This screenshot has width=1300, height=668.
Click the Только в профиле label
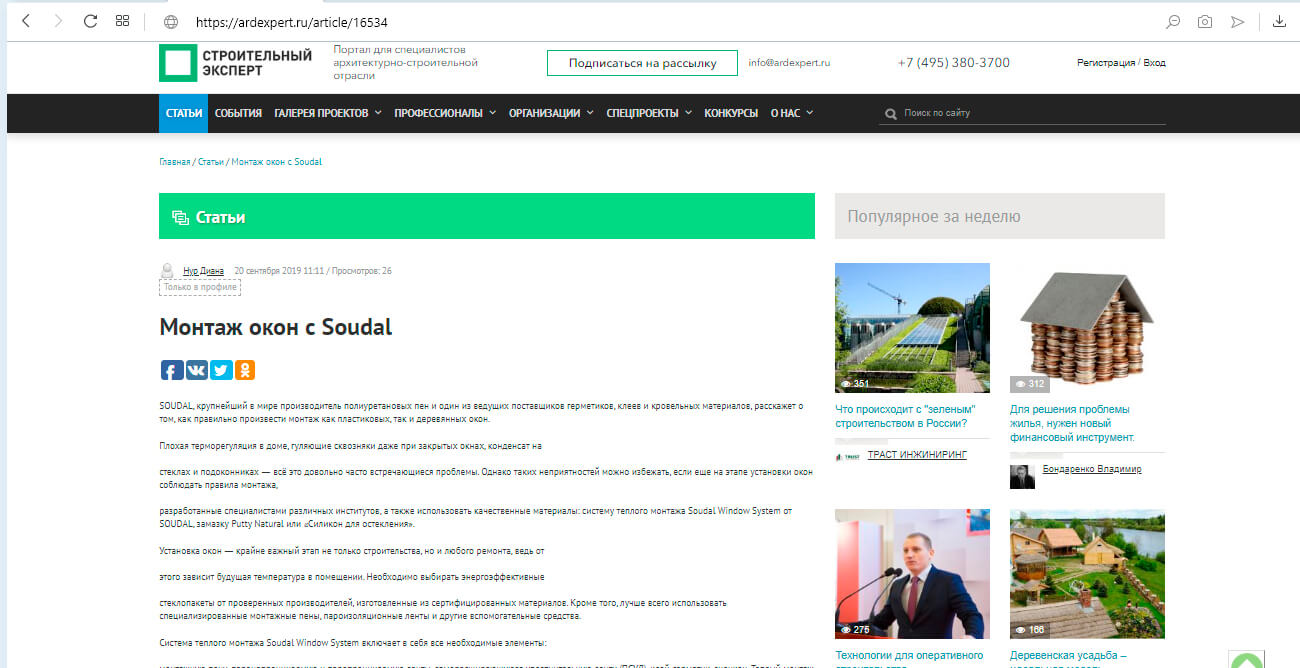tap(200, 287)
